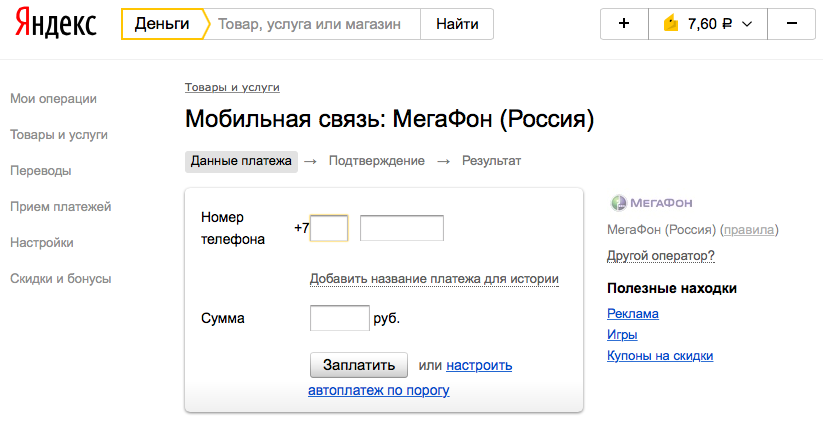This screenshot has width=823, height=446.
Task: Focus the search field for товар, услуга
Action: coord(310,24)
